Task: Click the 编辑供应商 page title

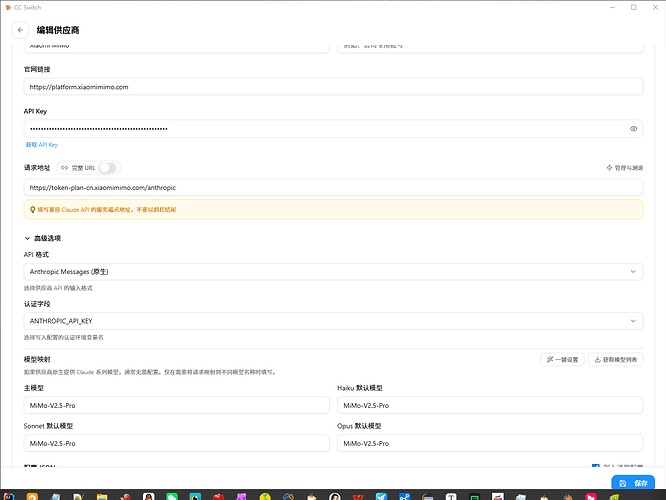Action: click(x=58, y=30)
